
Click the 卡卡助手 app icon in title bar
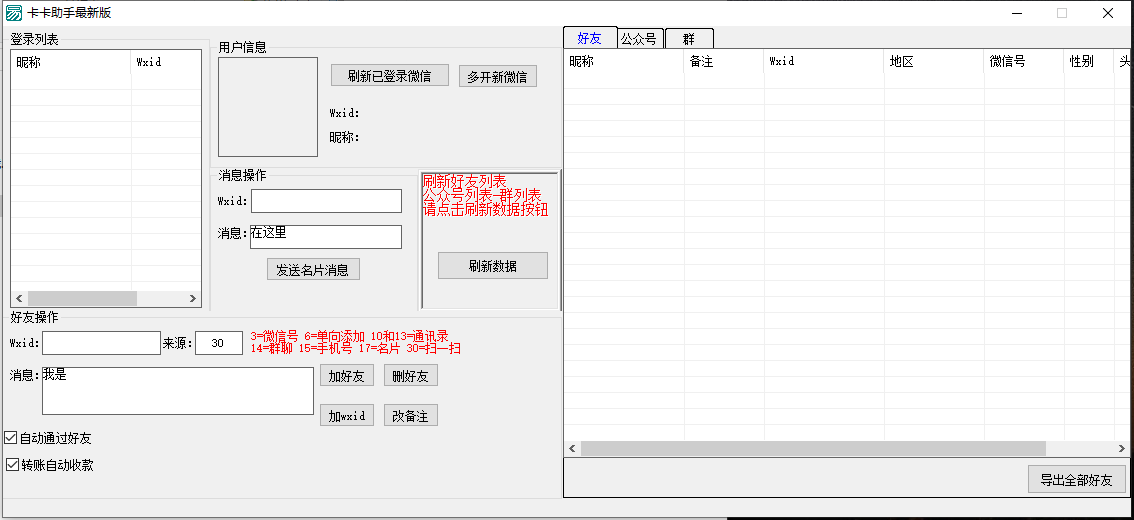click(14, 13)
